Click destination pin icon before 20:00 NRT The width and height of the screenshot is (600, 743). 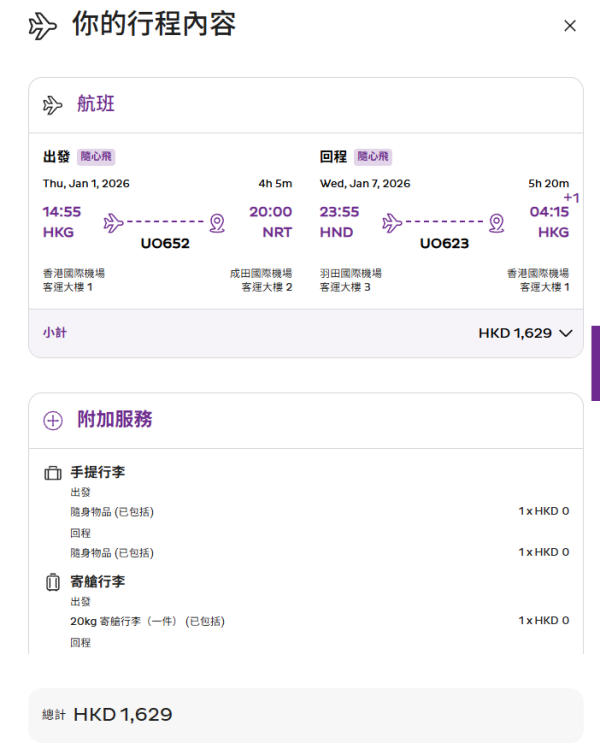[x=218, y=221]
